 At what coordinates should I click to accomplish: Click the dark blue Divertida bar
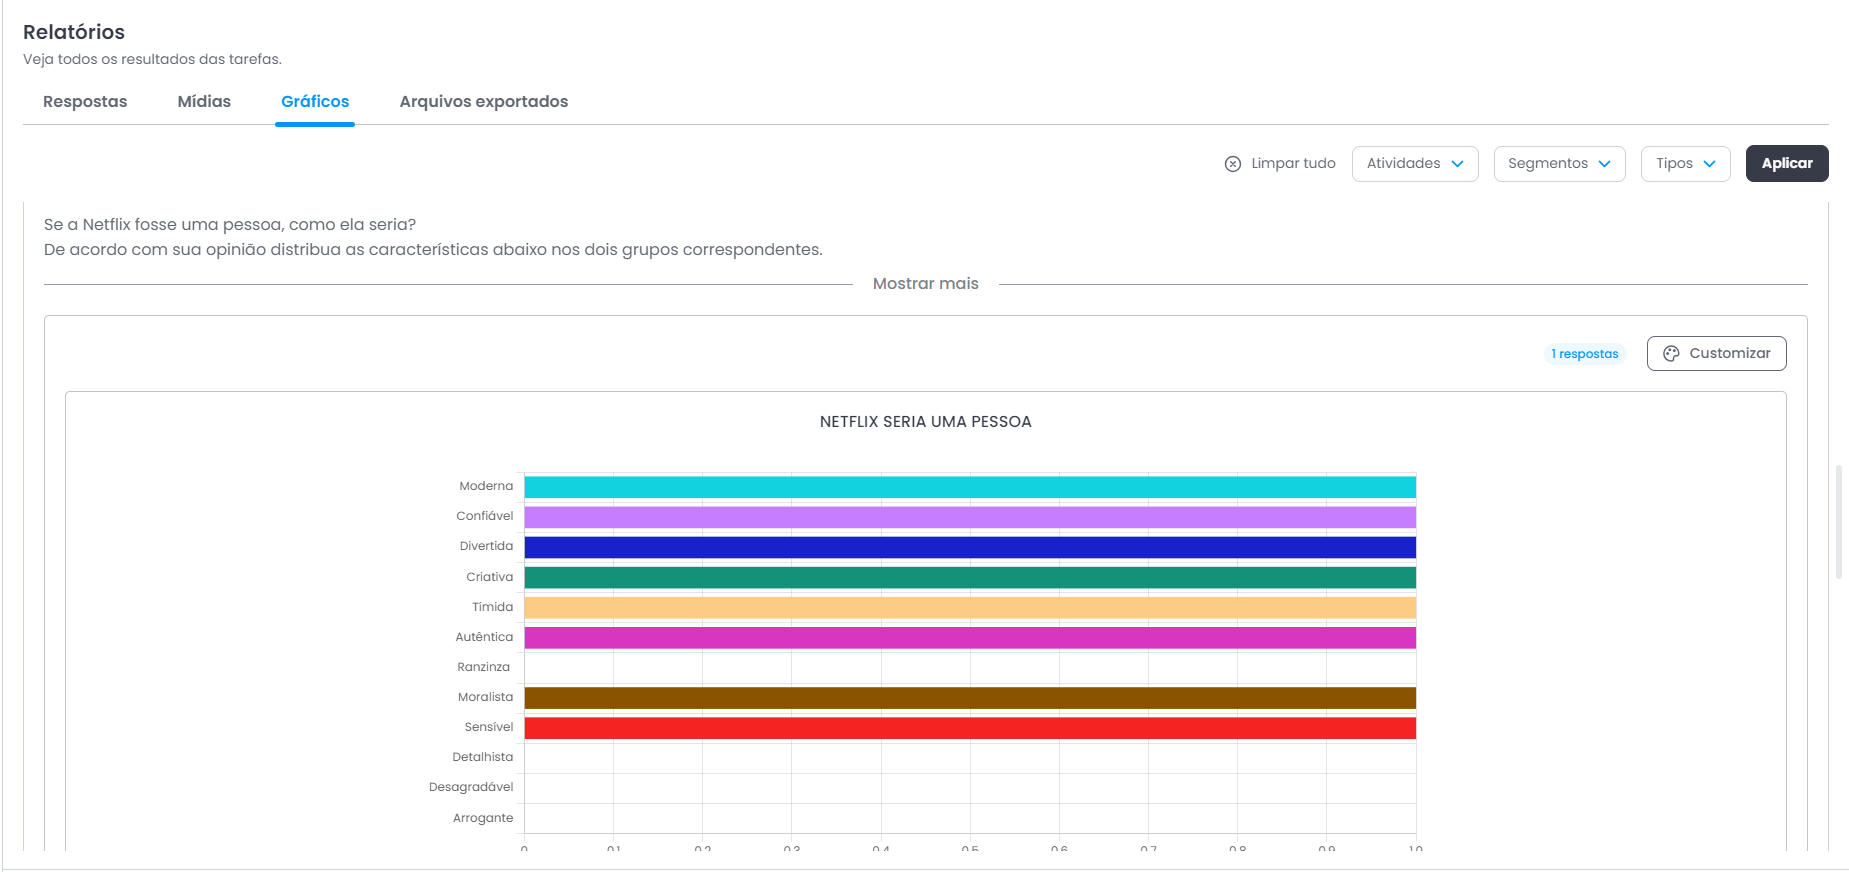(x=970, y=547)
